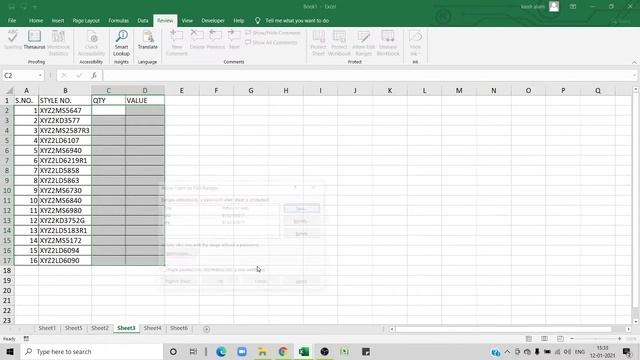
Task: Switch to the Formulas tab
Action: click(118, 20)
